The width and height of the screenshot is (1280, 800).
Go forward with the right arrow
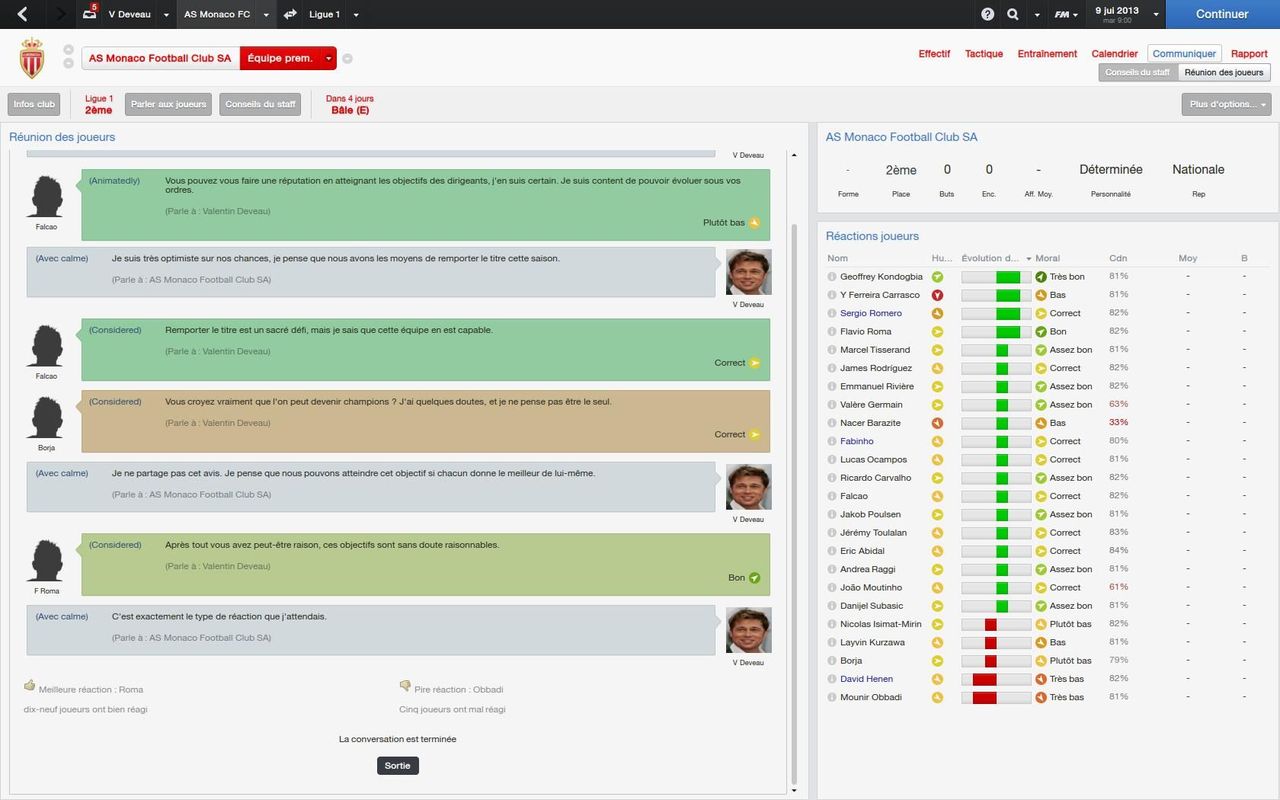(x=61, y=14)
